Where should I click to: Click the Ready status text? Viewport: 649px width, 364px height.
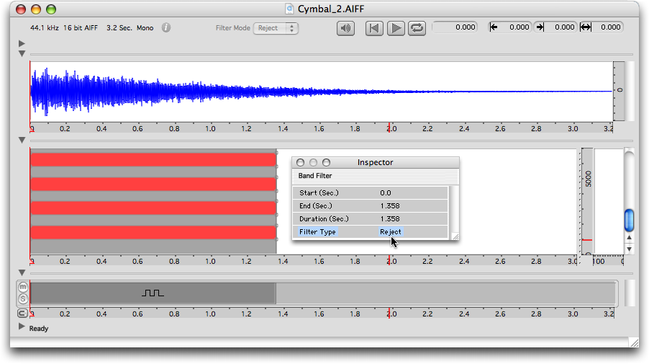[38, 328]
